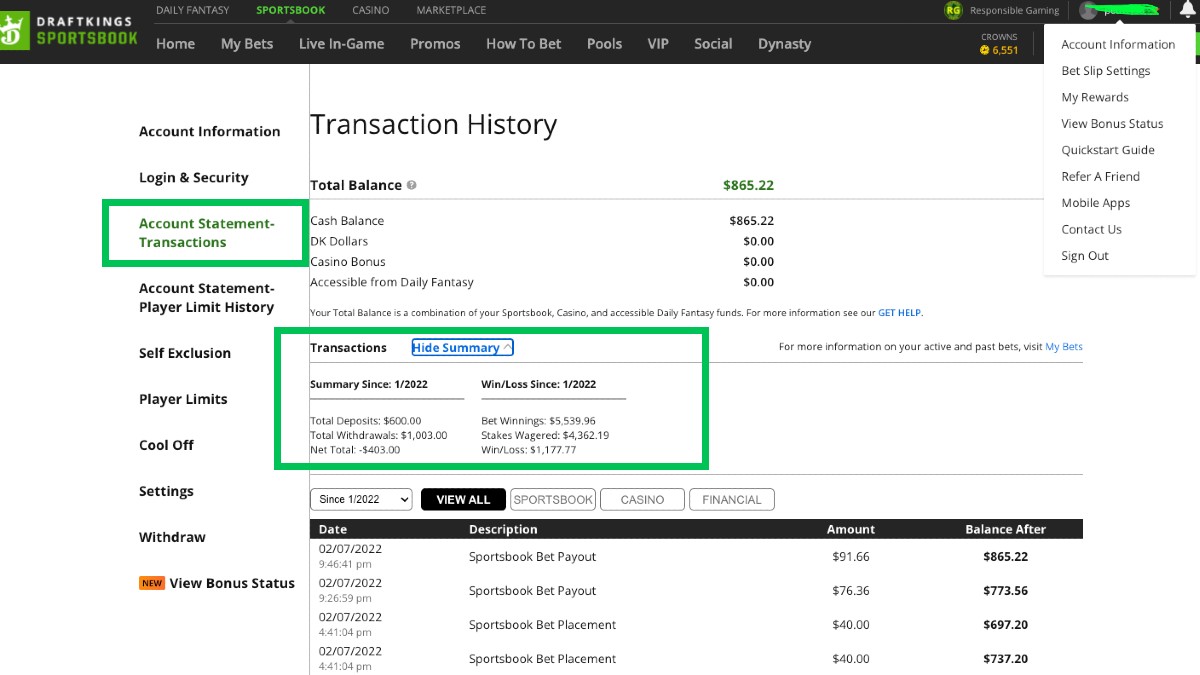Click the user avatar icon
The height and width of the screenshot is (675, 1200).
tap(1088, 10)
